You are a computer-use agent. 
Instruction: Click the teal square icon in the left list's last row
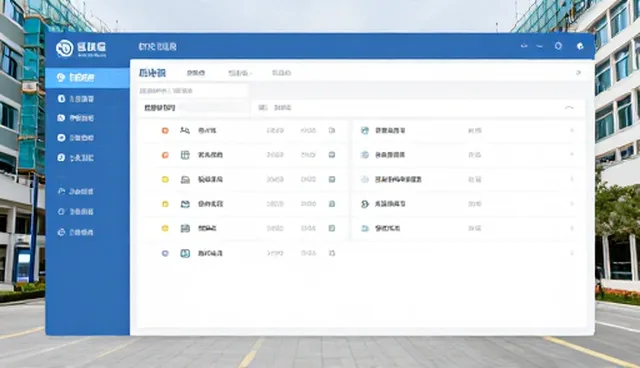(x=185, y=253)
